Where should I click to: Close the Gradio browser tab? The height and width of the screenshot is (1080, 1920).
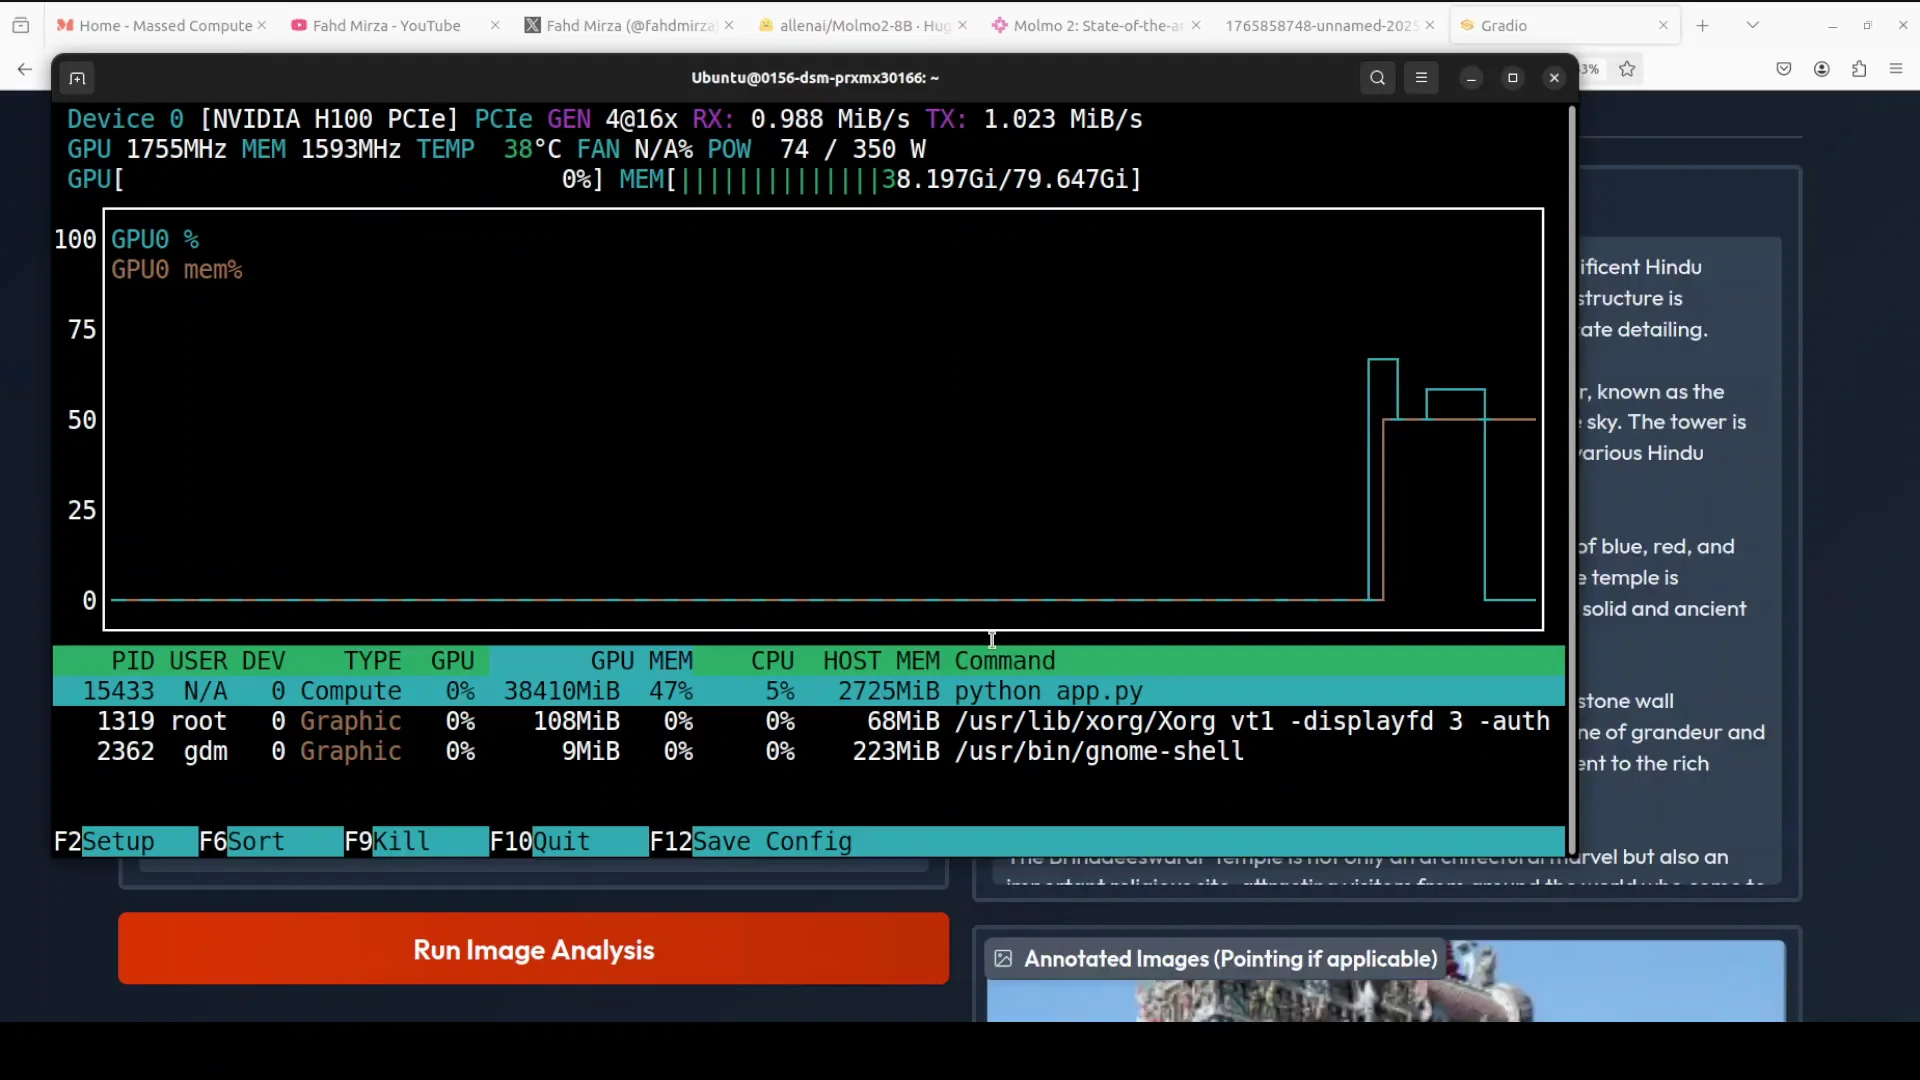(x=1663, y=25)
